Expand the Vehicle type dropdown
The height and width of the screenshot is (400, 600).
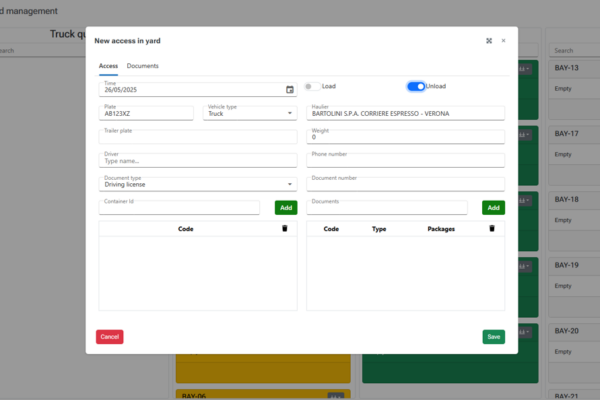(x=249, y=113)
